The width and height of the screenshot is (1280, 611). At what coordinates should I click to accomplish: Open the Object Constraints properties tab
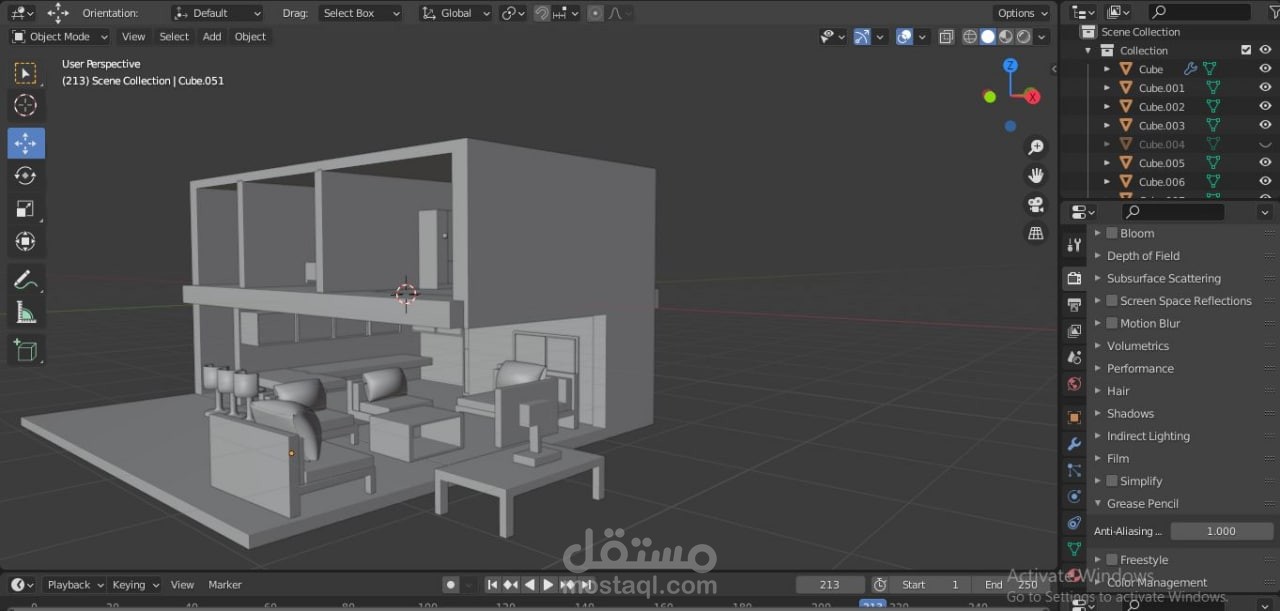coord(1074,522)
